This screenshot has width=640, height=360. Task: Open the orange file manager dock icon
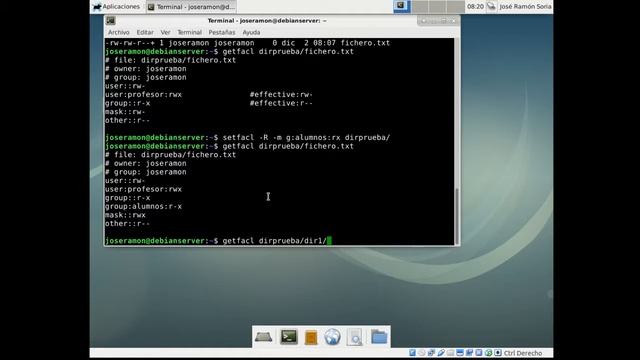311,338
